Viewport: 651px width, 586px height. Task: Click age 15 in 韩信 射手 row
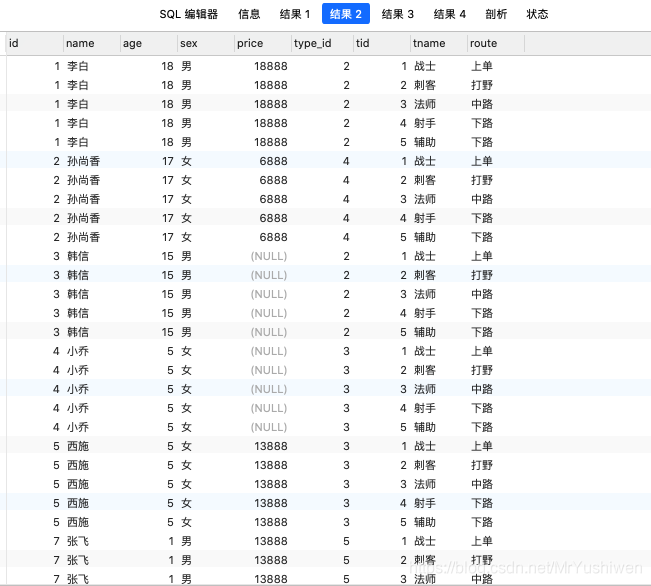(168, 314)
